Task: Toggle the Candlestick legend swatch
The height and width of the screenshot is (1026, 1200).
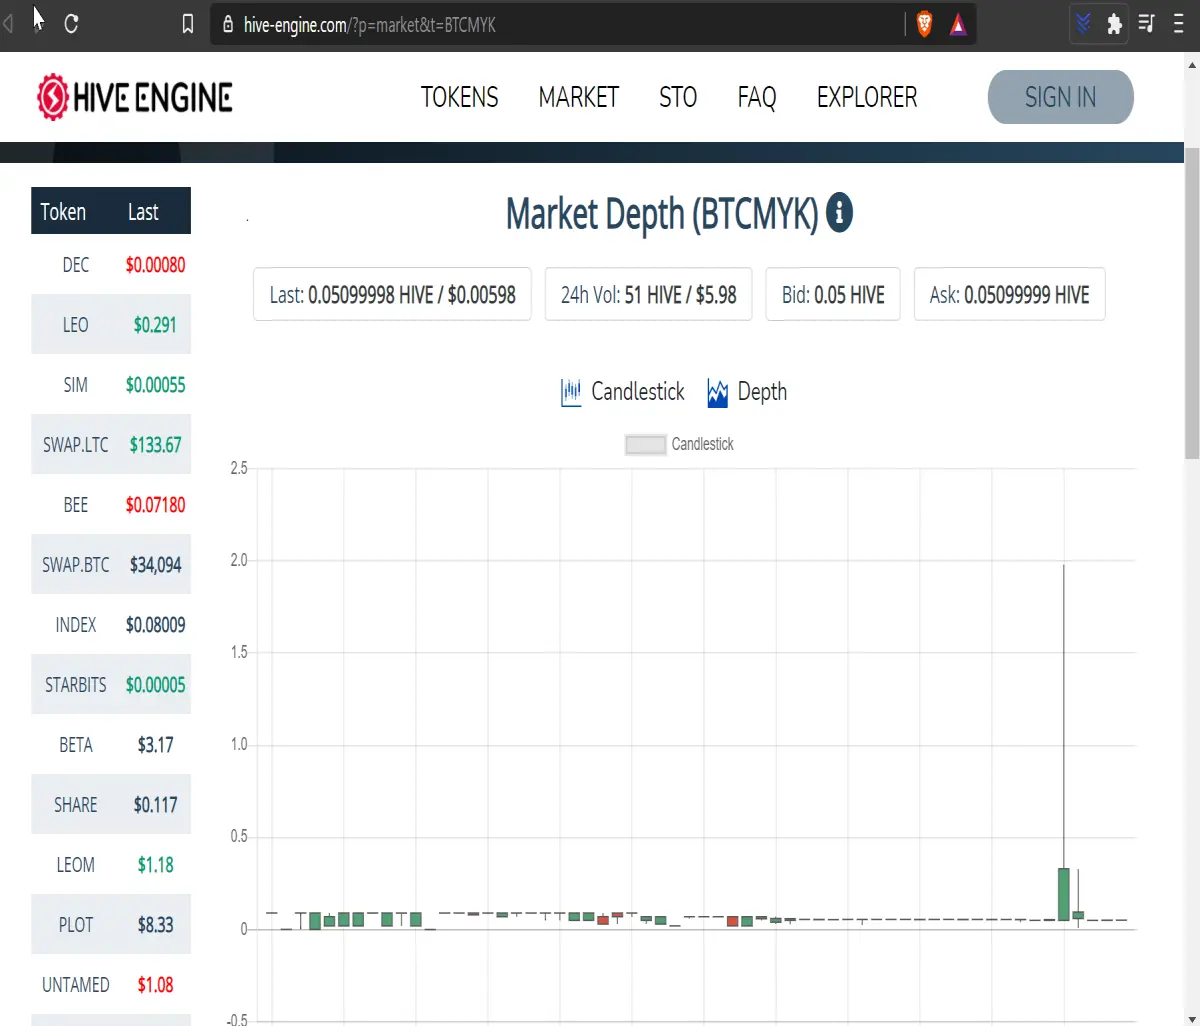Action: tap(646, 444)
